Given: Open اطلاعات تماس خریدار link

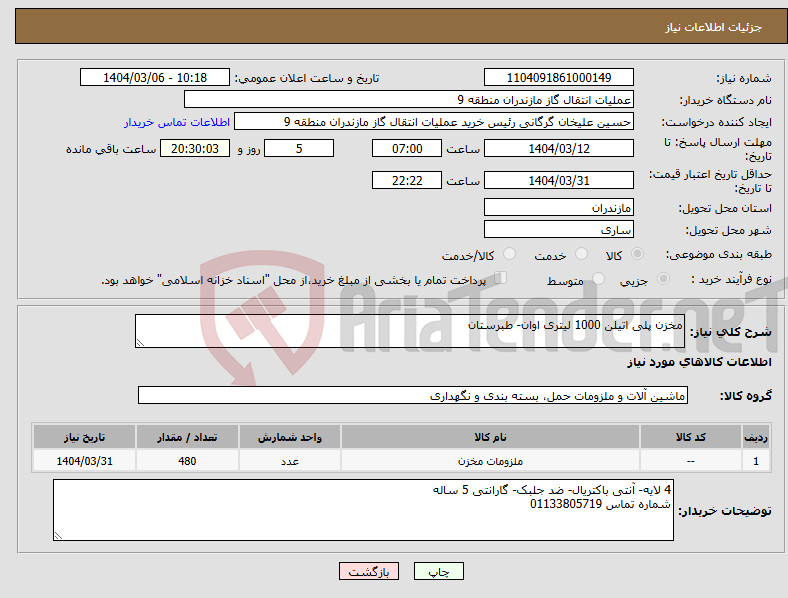Looking at the screenshot, I should (177, 122).
